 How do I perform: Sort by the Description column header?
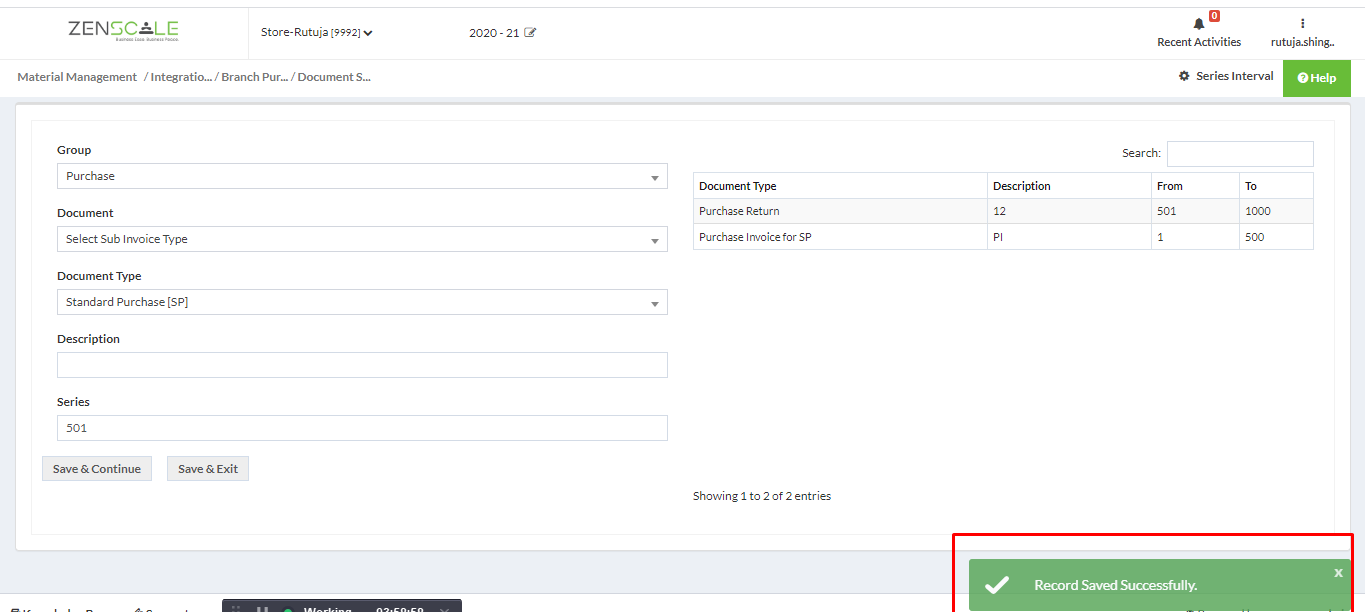click(x=1069, y=186)
